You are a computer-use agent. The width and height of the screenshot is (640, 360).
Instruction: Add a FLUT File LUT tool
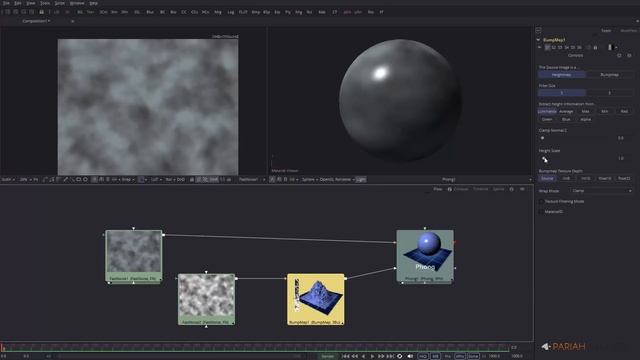click(243, 12)
